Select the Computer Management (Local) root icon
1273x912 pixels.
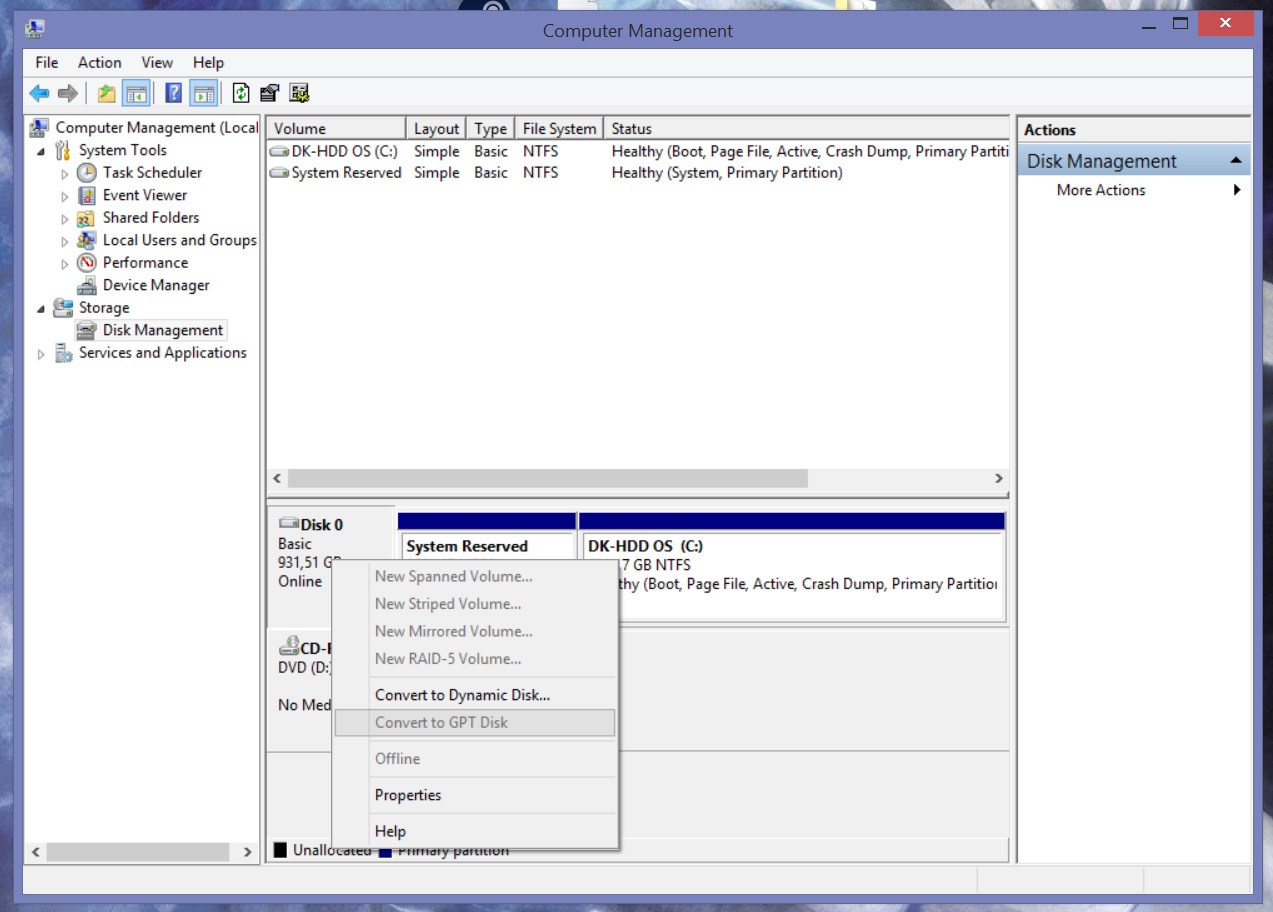click(x=39, y=128)
